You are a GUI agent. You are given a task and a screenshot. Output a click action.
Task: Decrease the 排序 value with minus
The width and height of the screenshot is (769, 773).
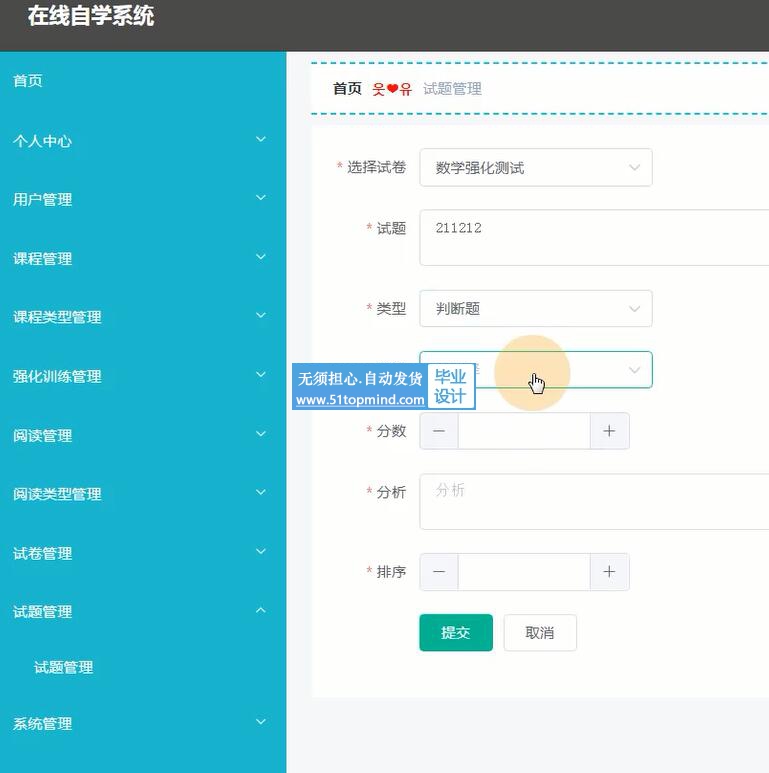tap(439, 572)
